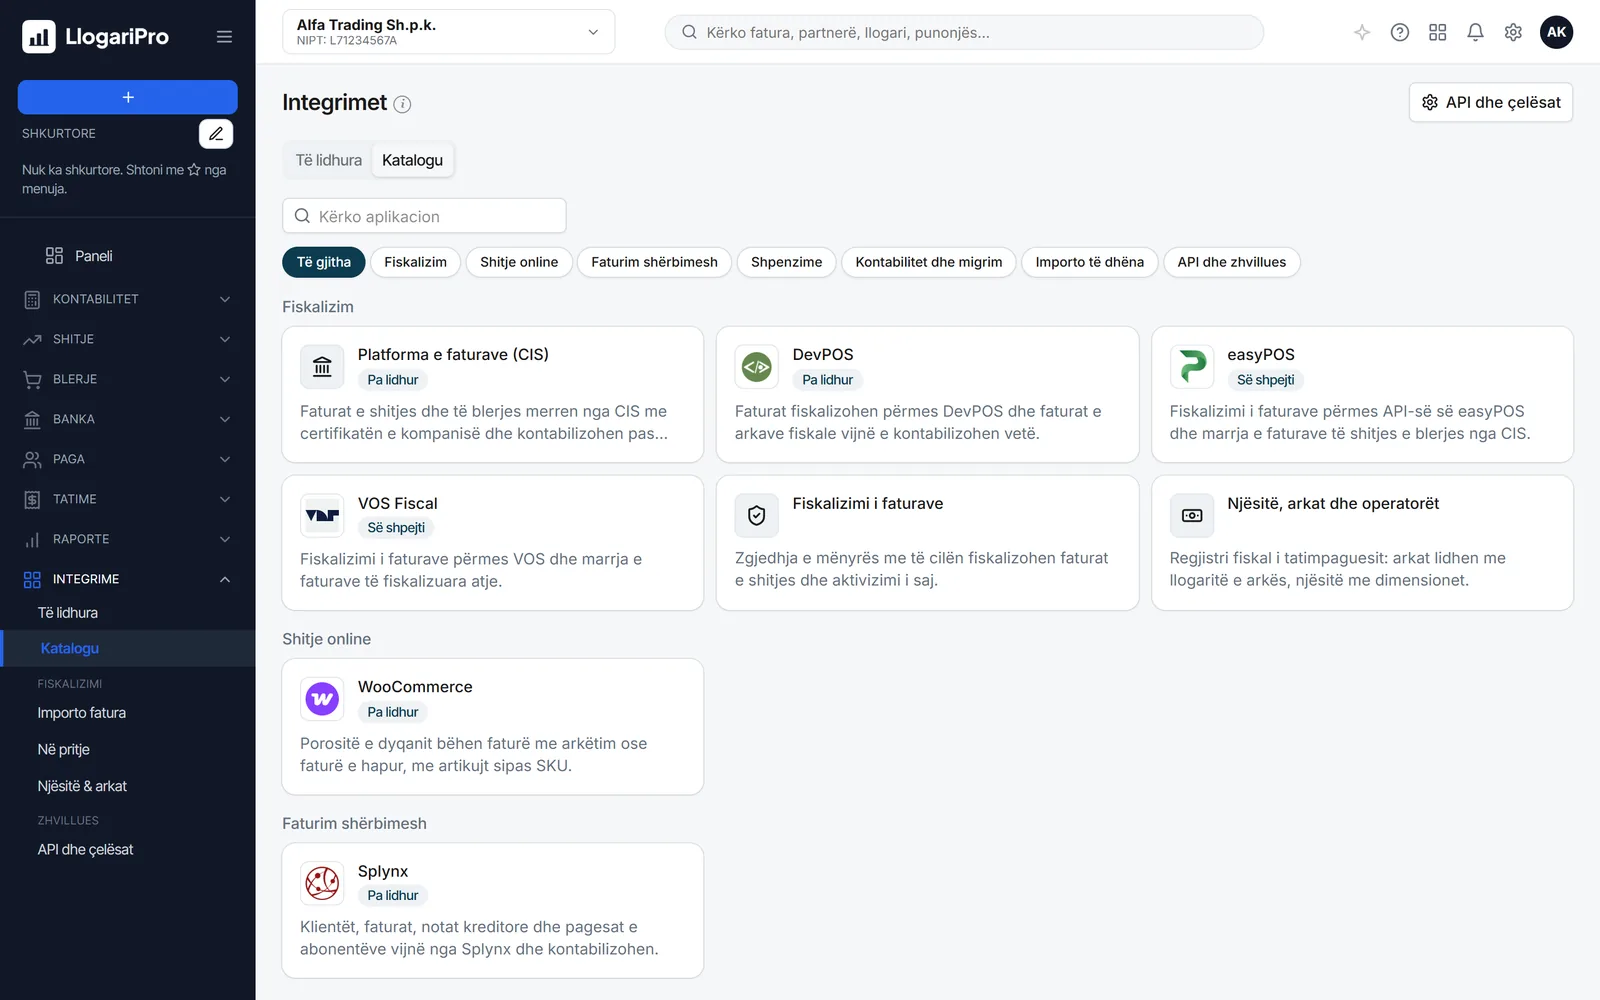Switch to the Të lidhura tab

coord(329,160)
